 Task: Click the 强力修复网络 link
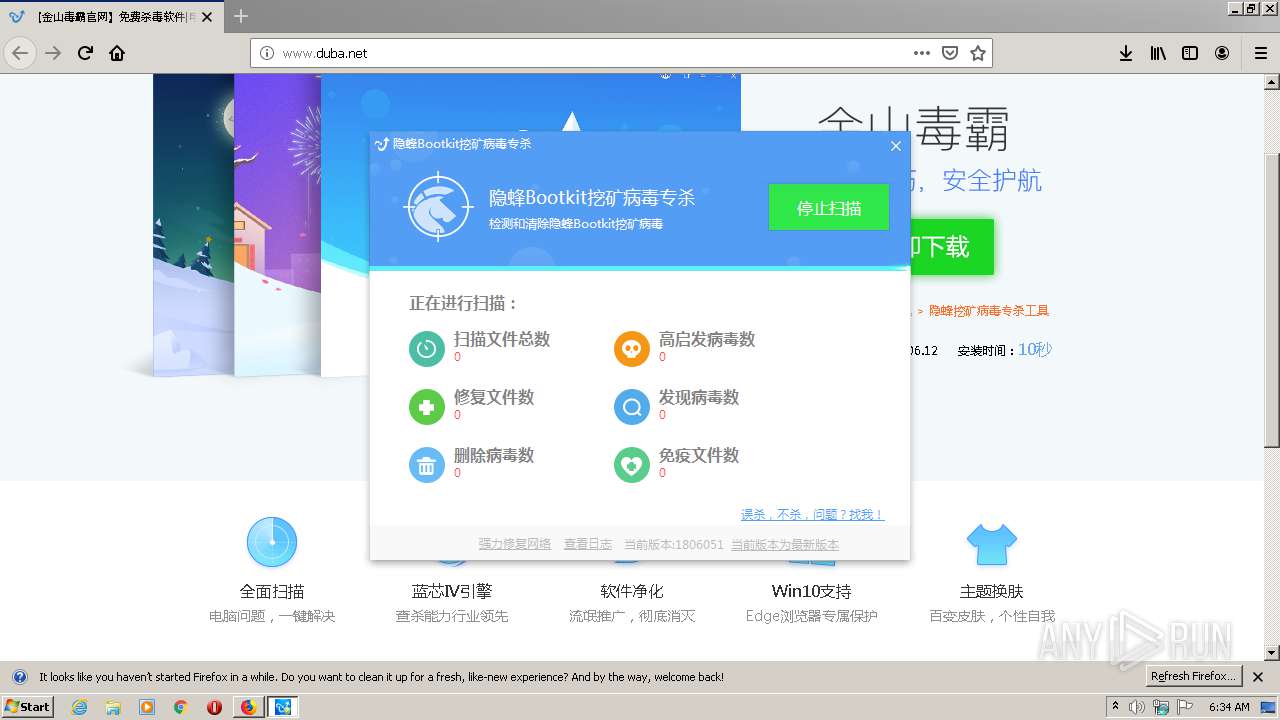515,544
